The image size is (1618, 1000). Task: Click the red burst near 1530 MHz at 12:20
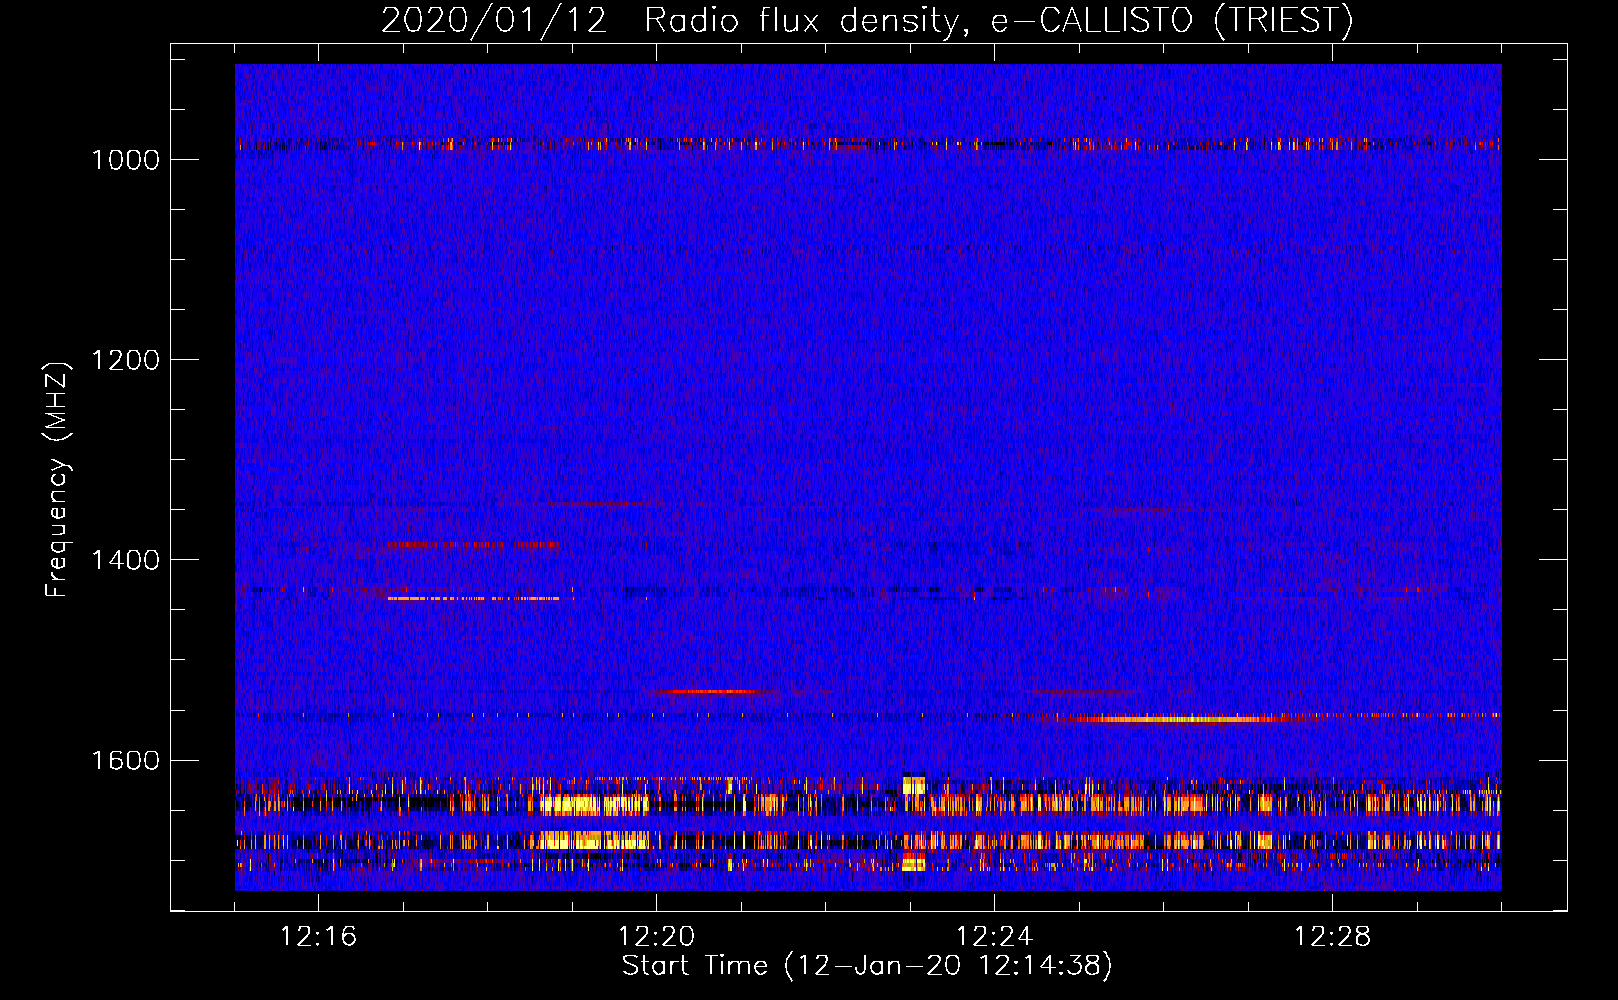pyautogui.click(x=710, y=691)
